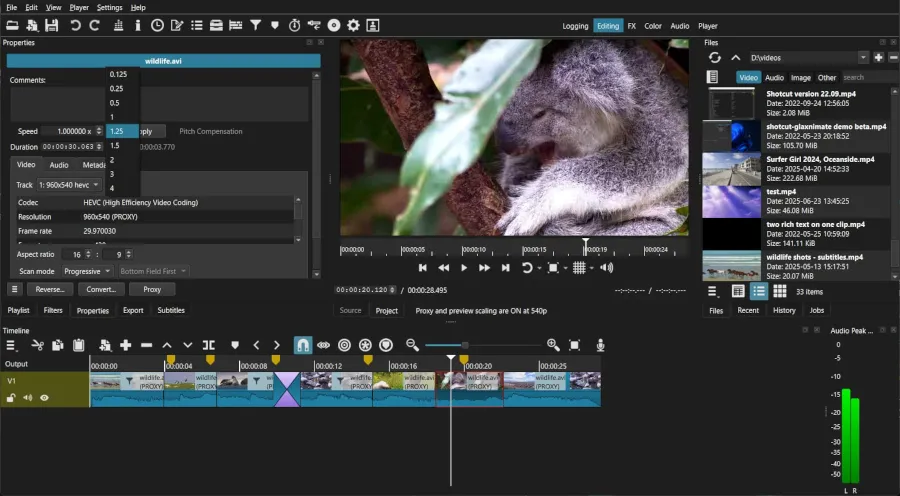Viewport: 900px width, 496px height.
Task: Click the scissors cut icon in timeline
Action: tap(37, 345)
